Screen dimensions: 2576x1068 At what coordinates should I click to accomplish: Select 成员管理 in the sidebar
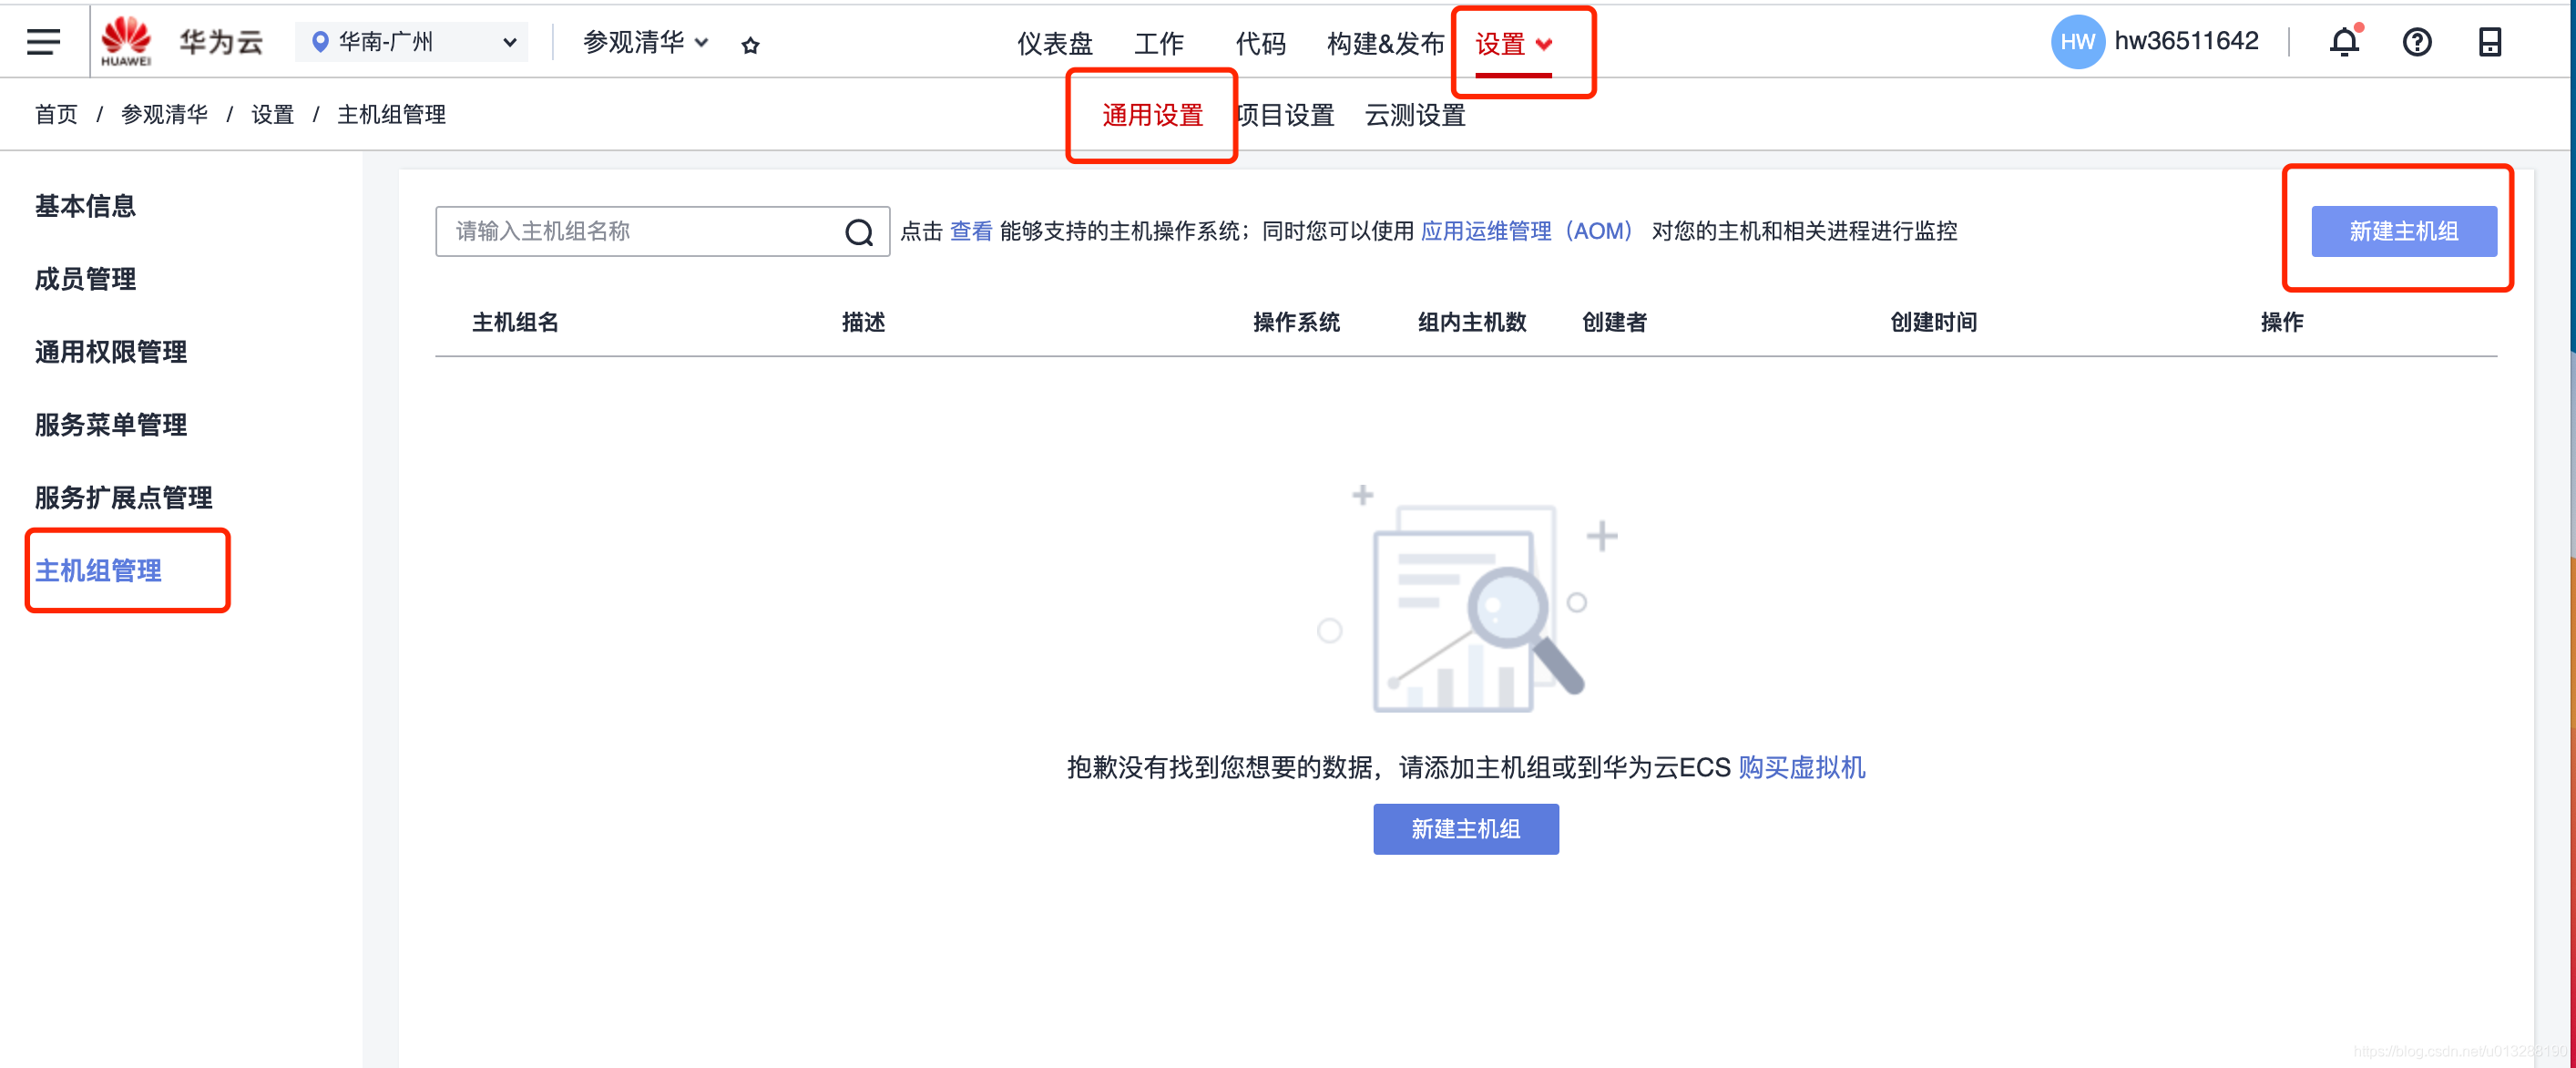tap(85, 279)
